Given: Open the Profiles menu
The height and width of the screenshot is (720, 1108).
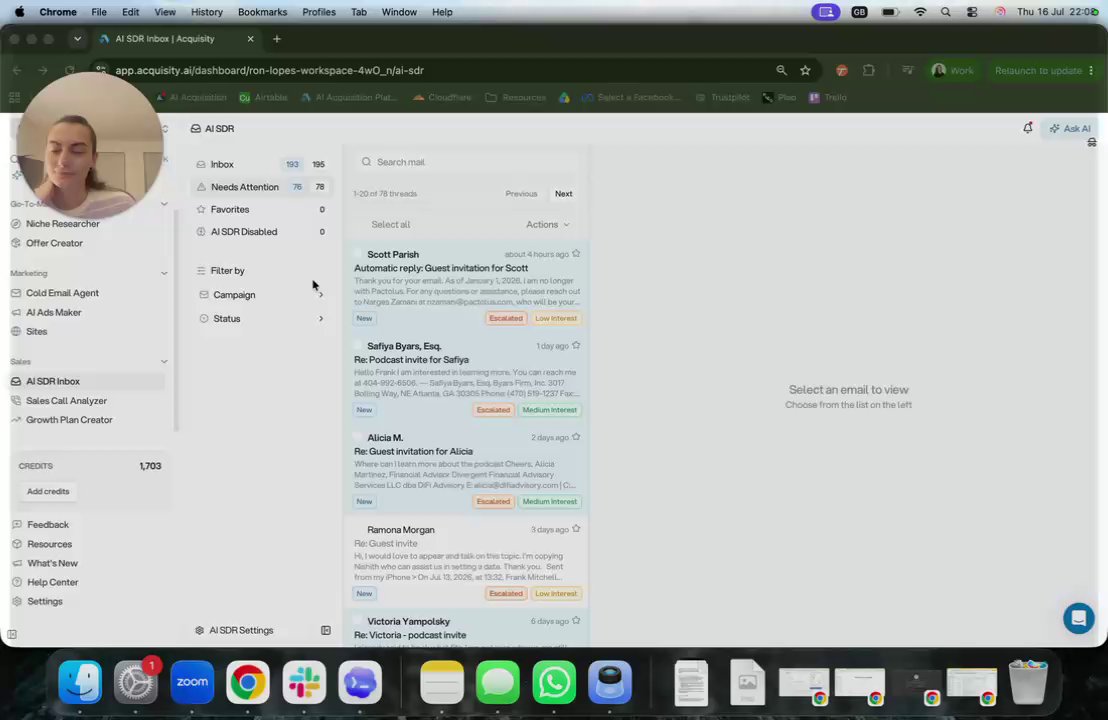Looking at the screenshot, I should pos(319,12).
